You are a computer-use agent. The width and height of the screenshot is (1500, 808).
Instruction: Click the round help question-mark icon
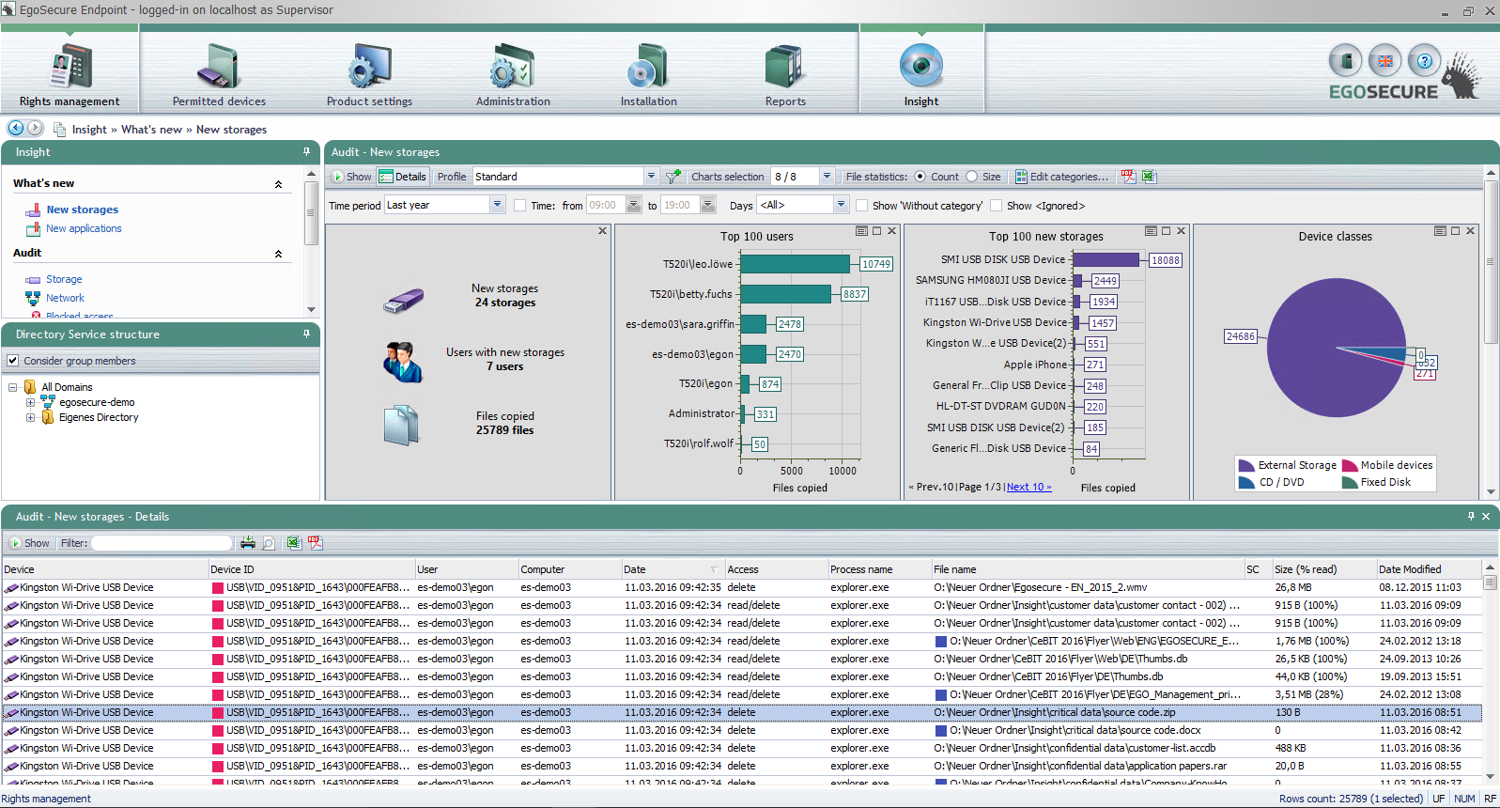pos(1423,62)
